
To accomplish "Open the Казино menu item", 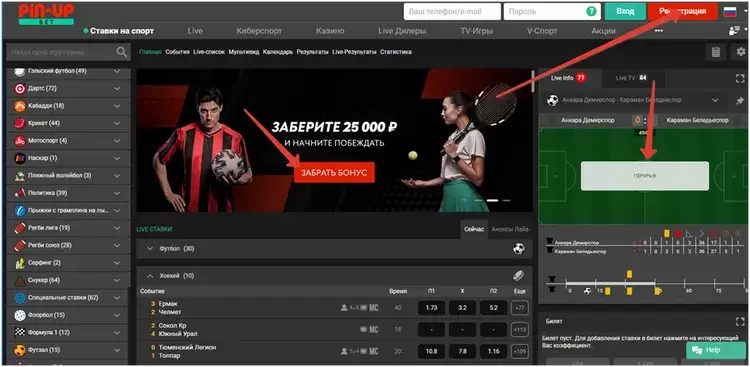I will pos(330,31).
